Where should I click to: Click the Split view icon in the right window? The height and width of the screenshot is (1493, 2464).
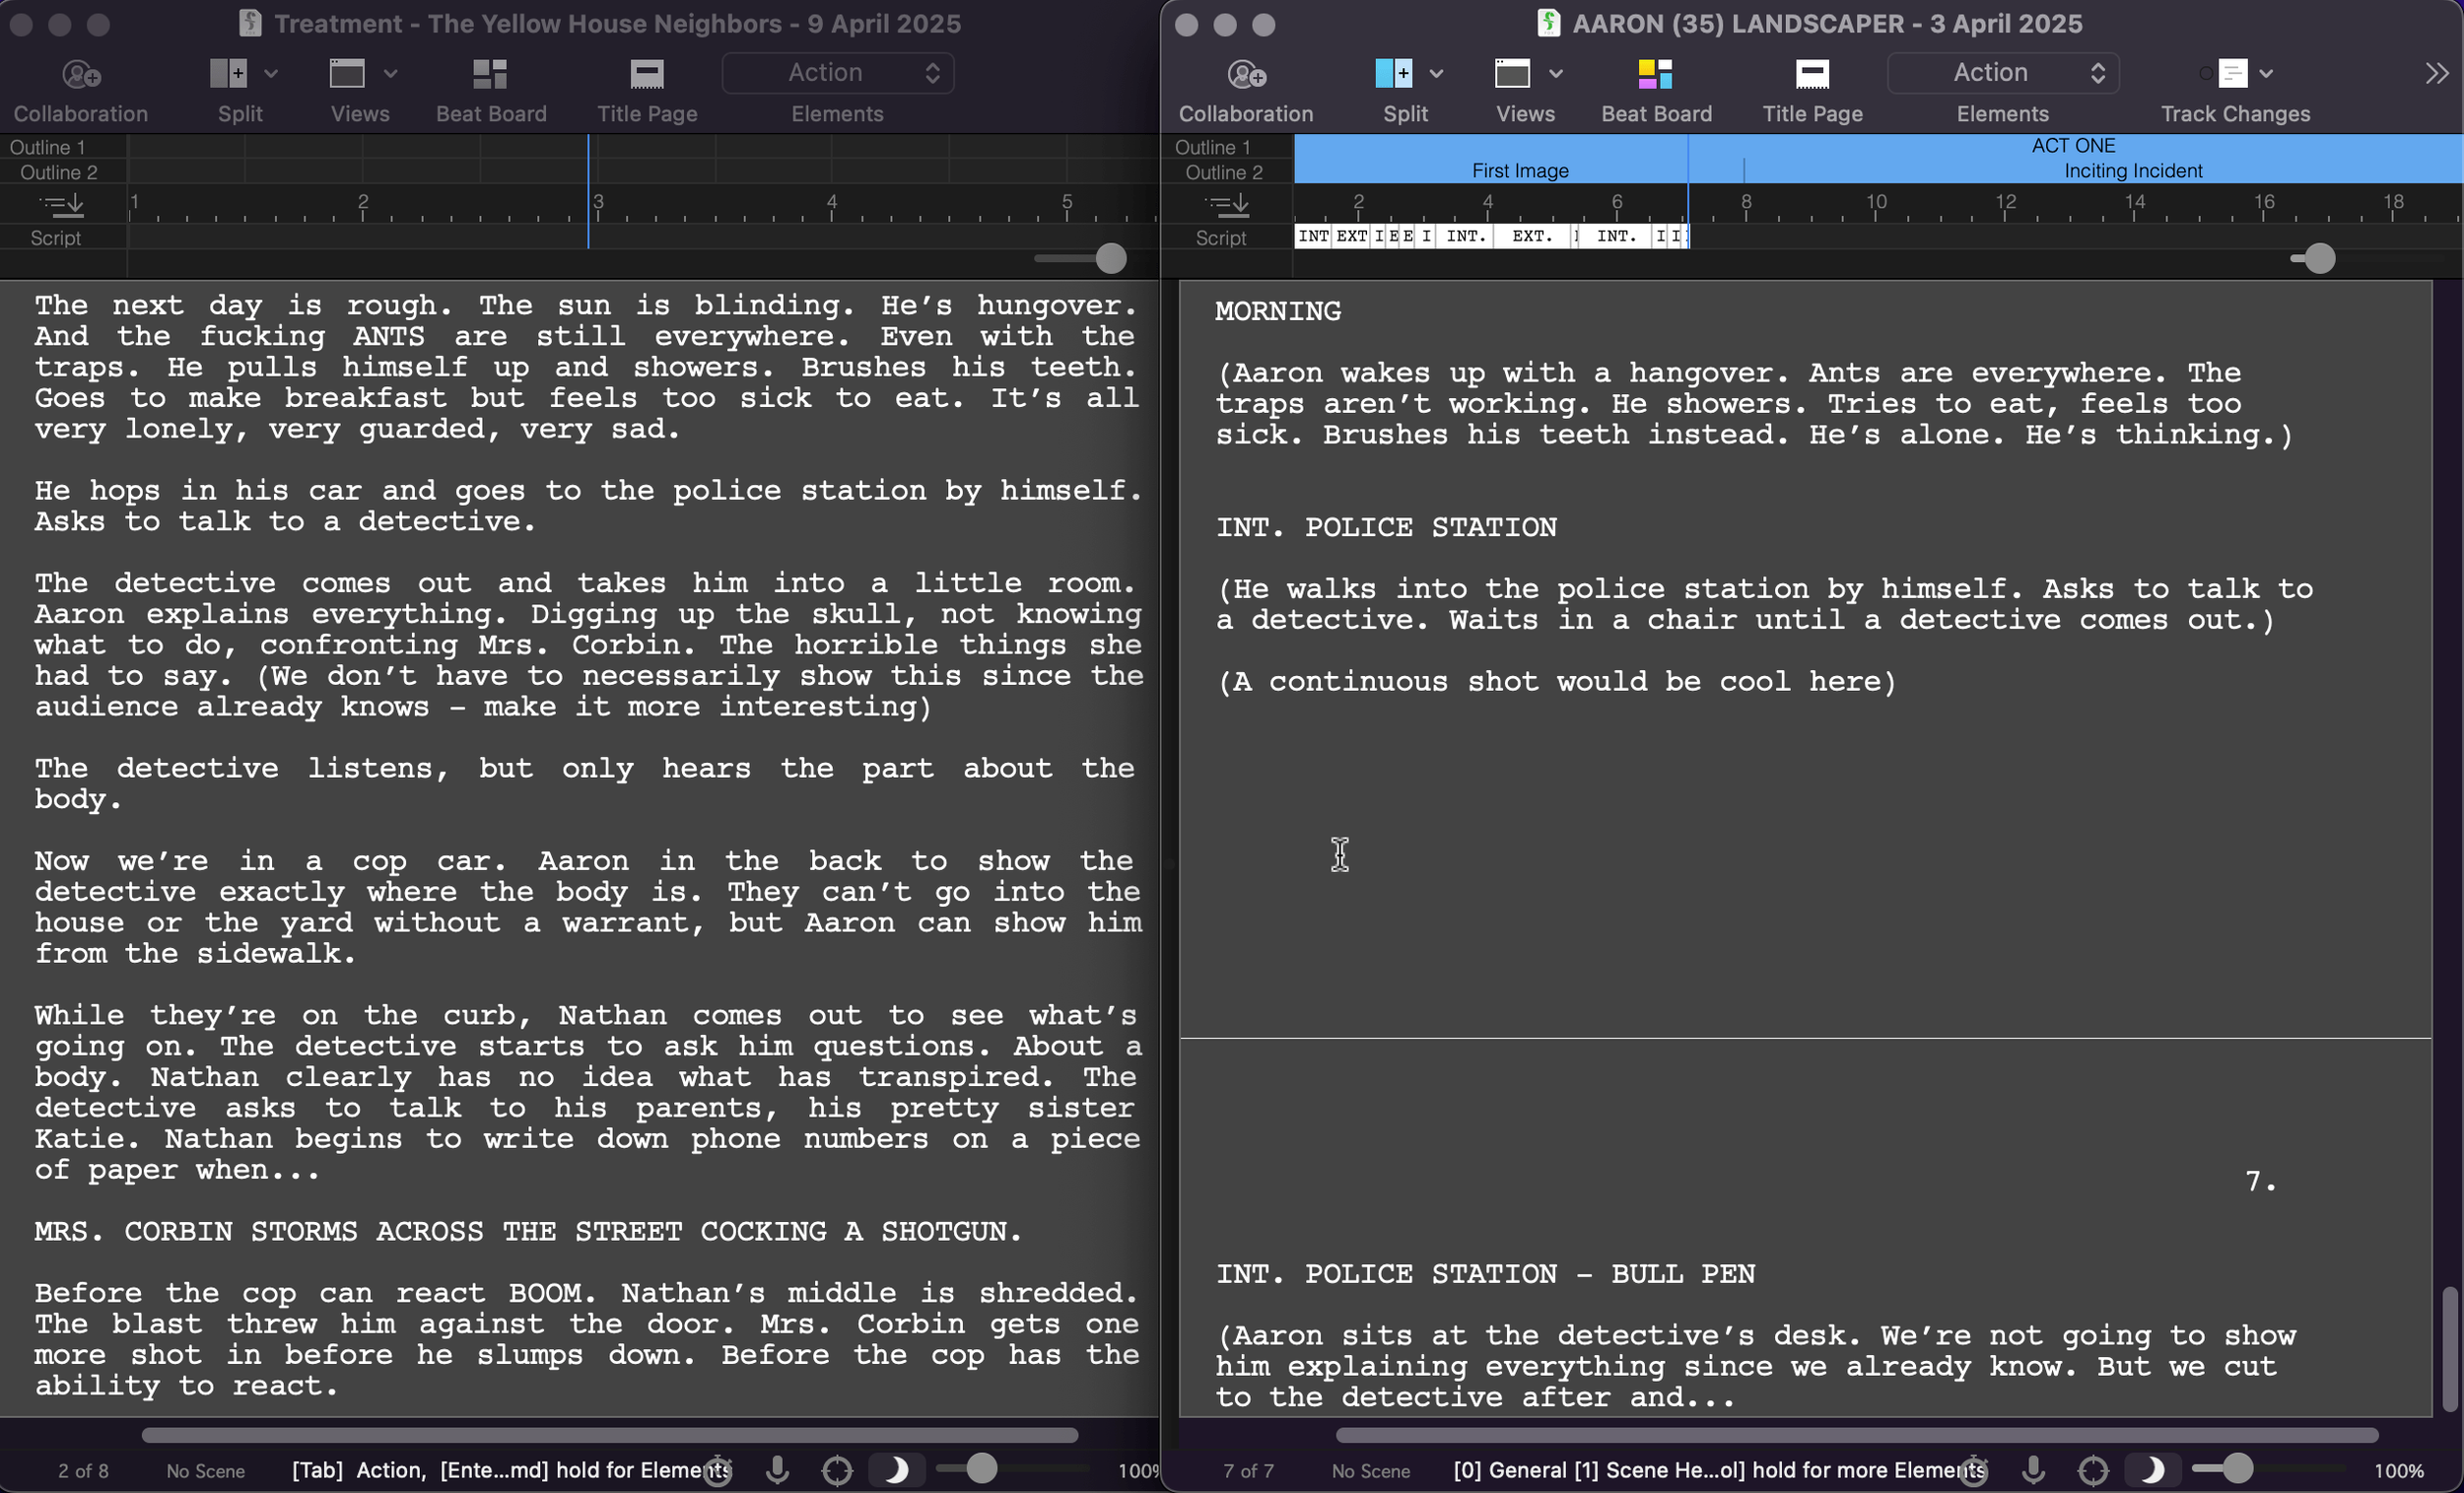tap(1393, 74)
